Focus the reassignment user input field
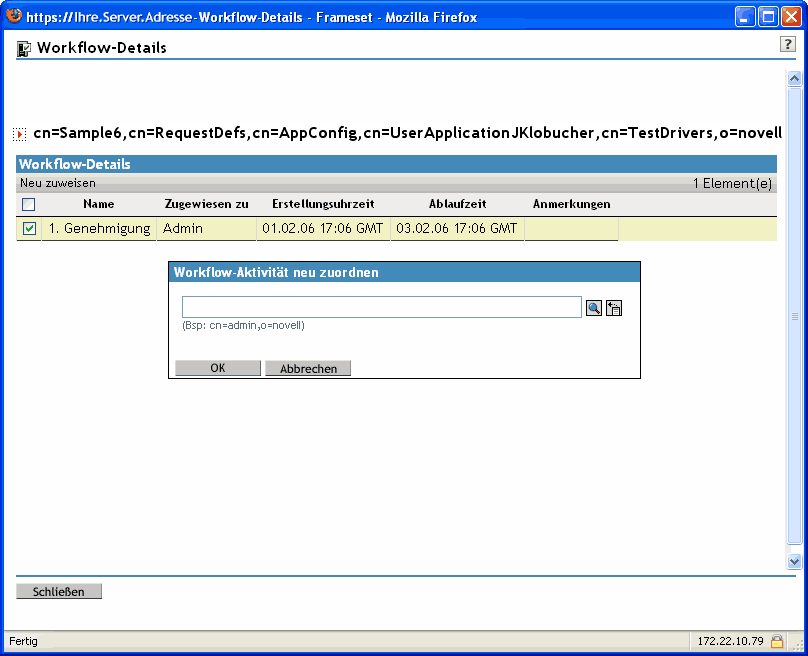This screenshot has width=808, height=656. pyautogui.click(x=382, y=307)
